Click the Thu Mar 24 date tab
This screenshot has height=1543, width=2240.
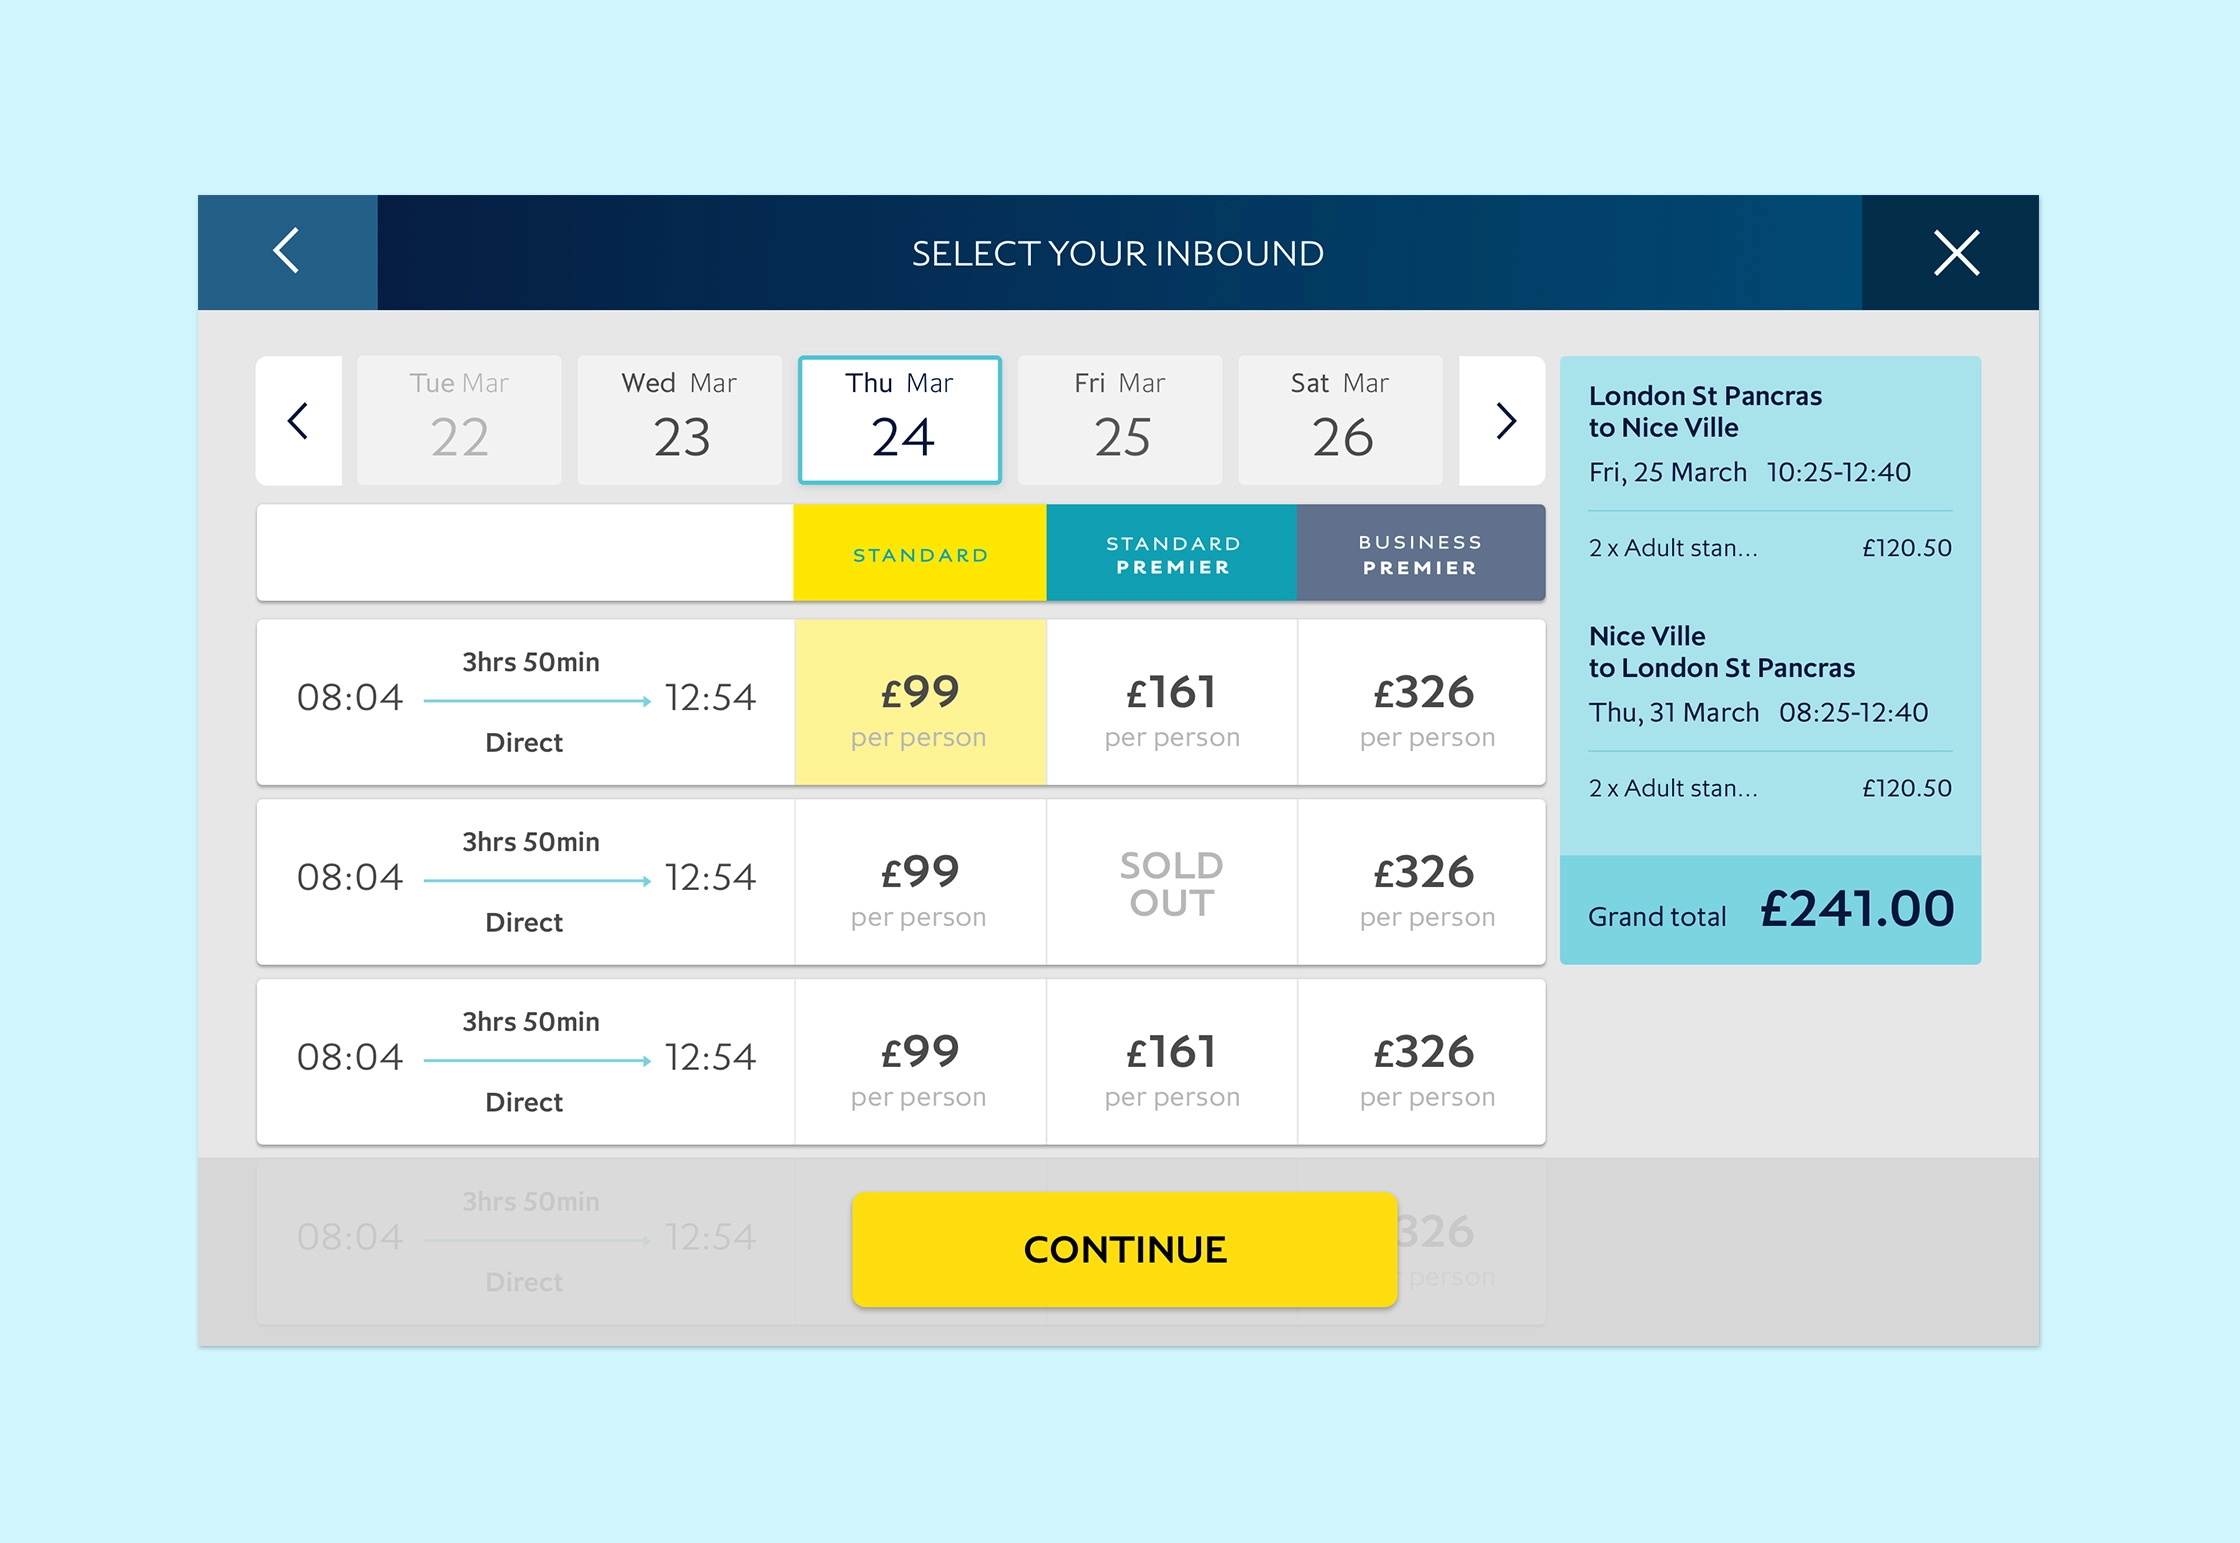tap(900, 420)
